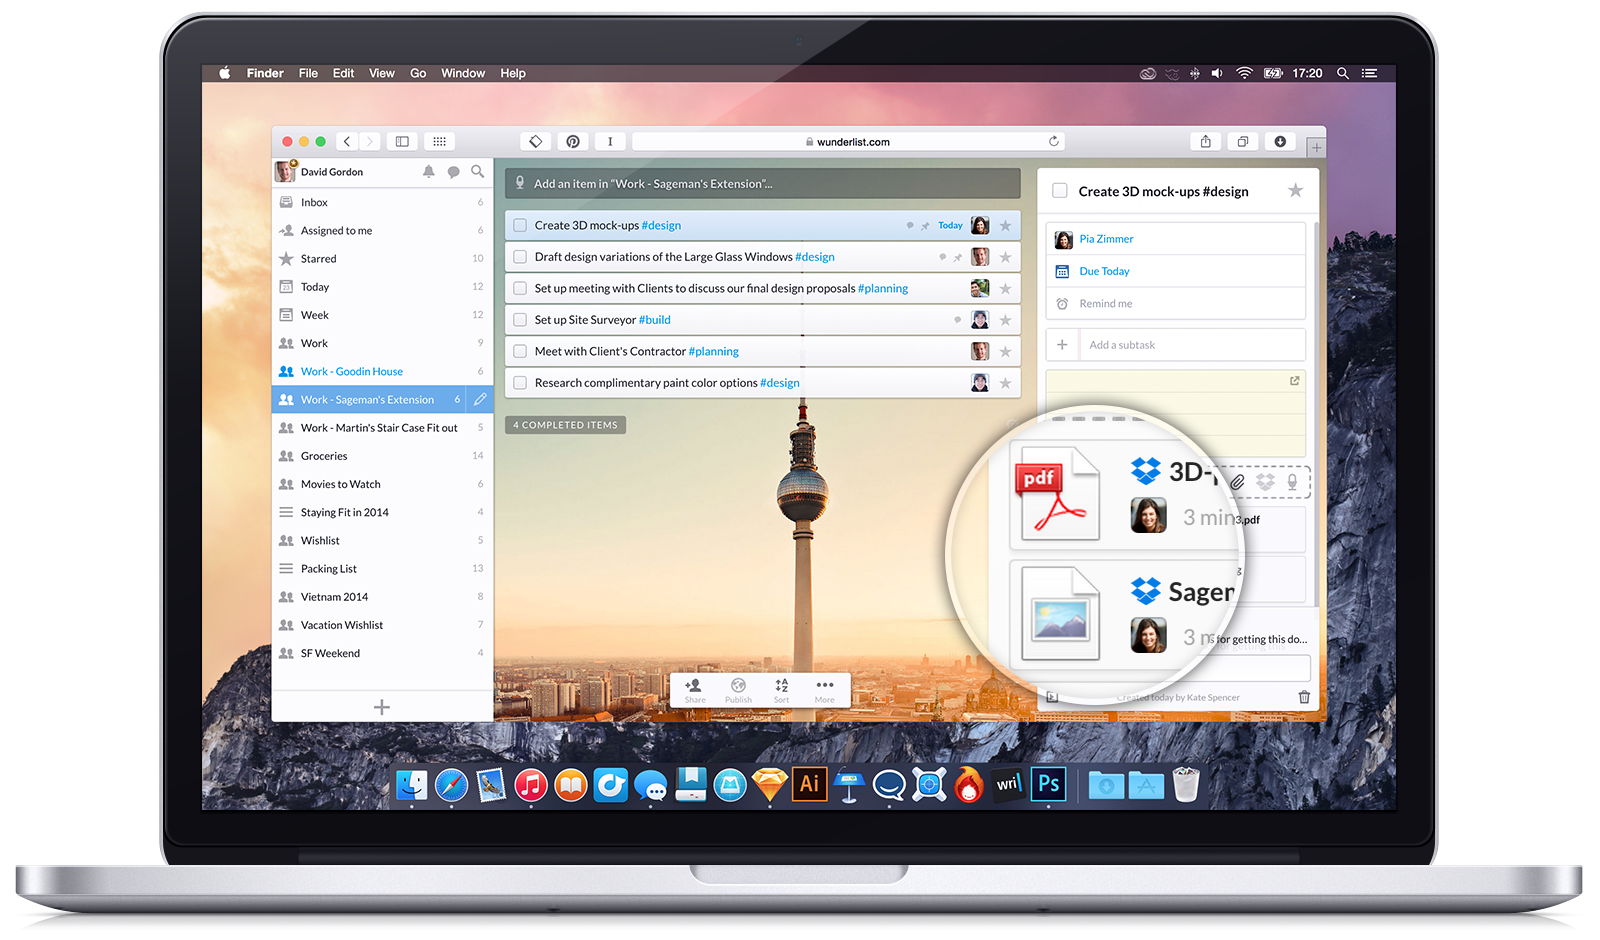Check off 'Set up meeting with Clients' task

click(x=520, y=288)
